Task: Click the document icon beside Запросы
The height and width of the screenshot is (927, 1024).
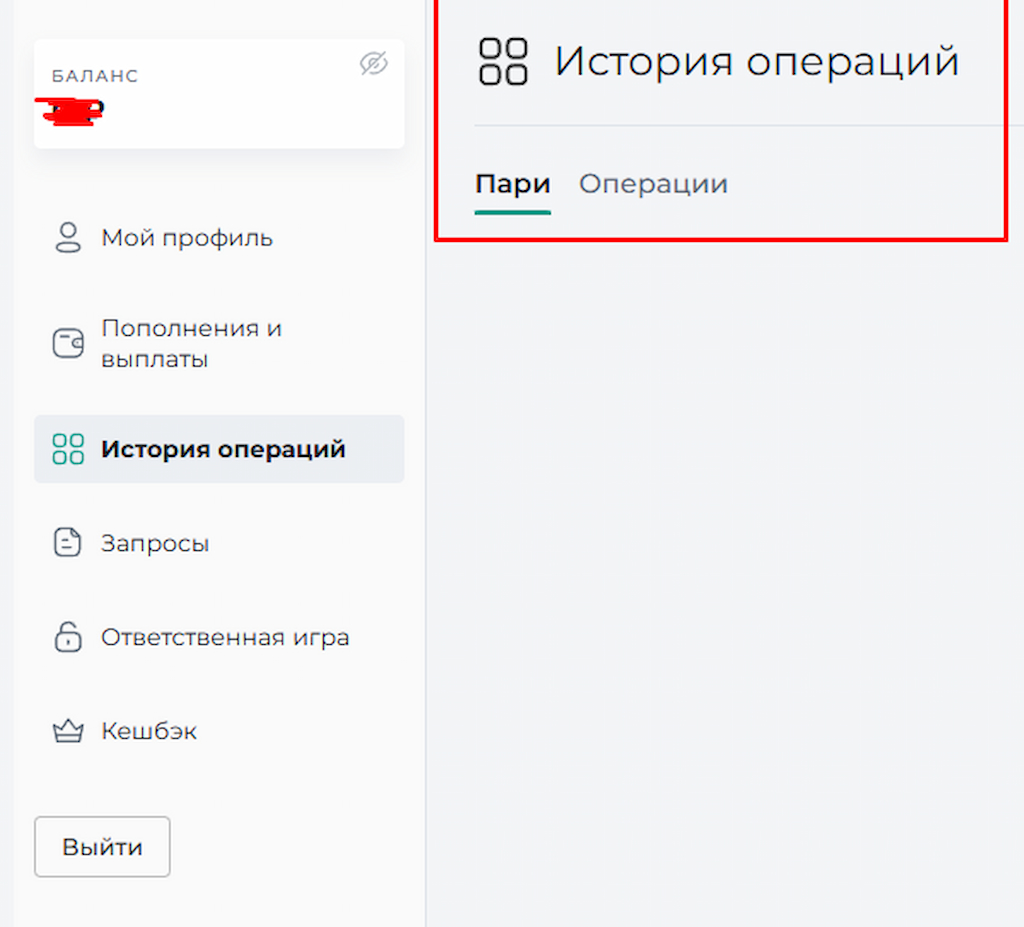Action: coord(67,543)
